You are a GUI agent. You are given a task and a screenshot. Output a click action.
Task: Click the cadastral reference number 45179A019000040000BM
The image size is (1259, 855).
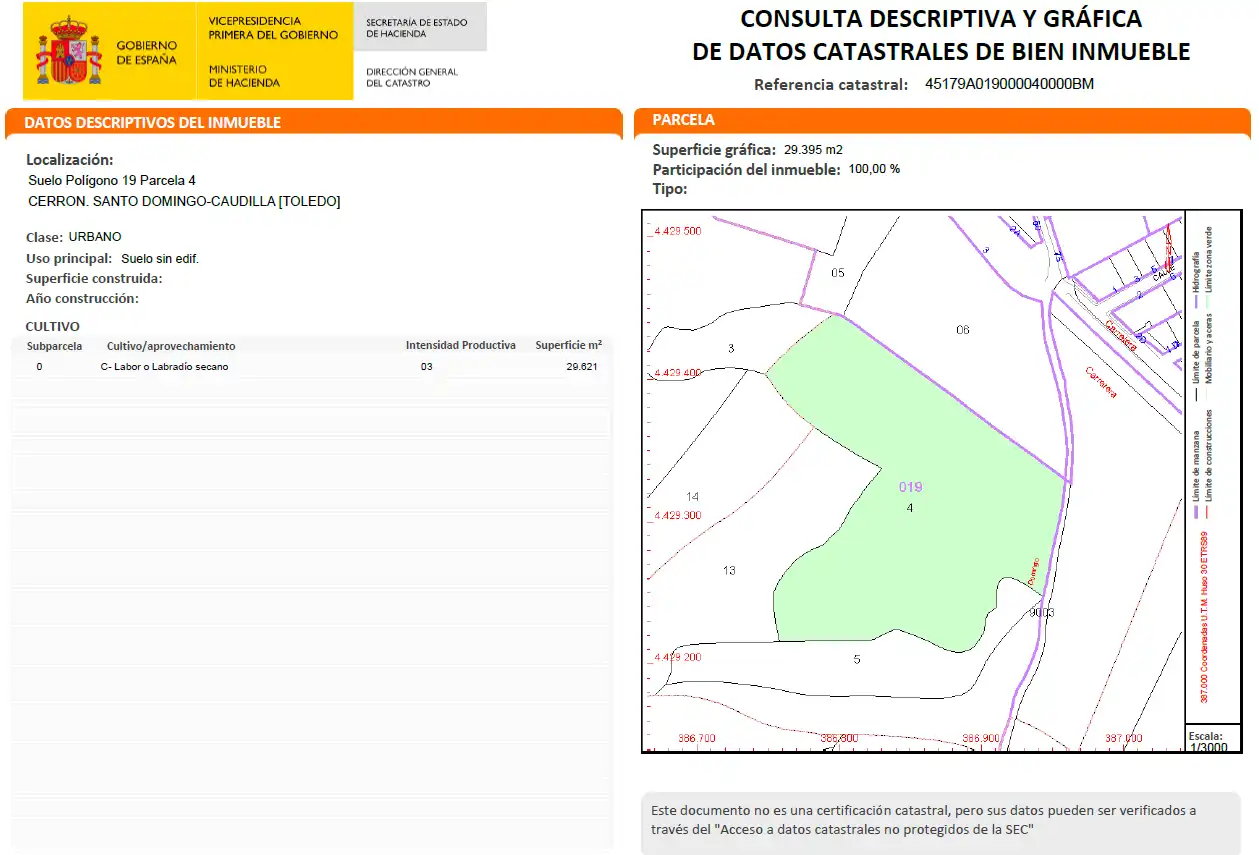(1010, 84)
